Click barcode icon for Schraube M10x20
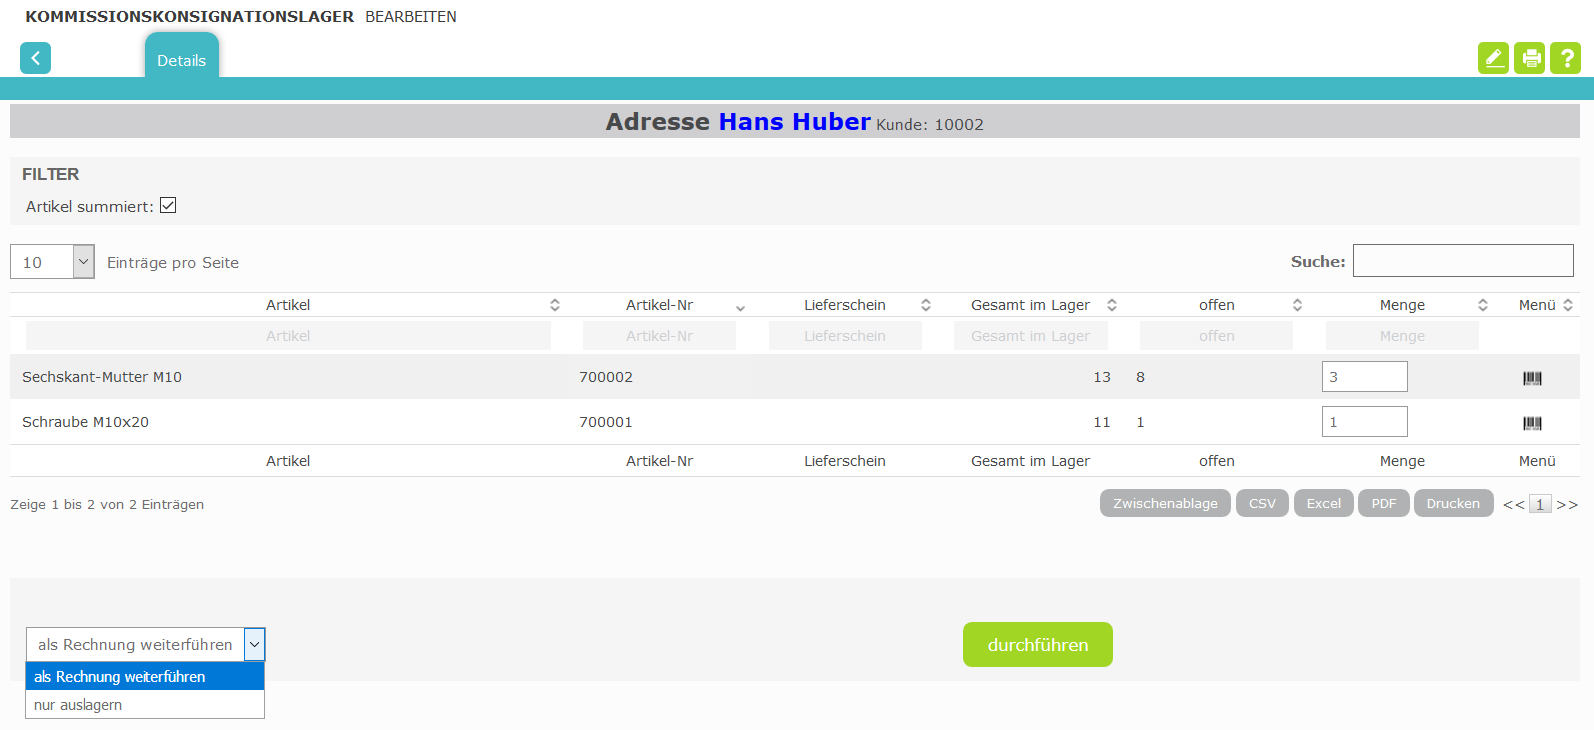Image resolution: width=1594 pixels, height=730 pixels. 1532,423
